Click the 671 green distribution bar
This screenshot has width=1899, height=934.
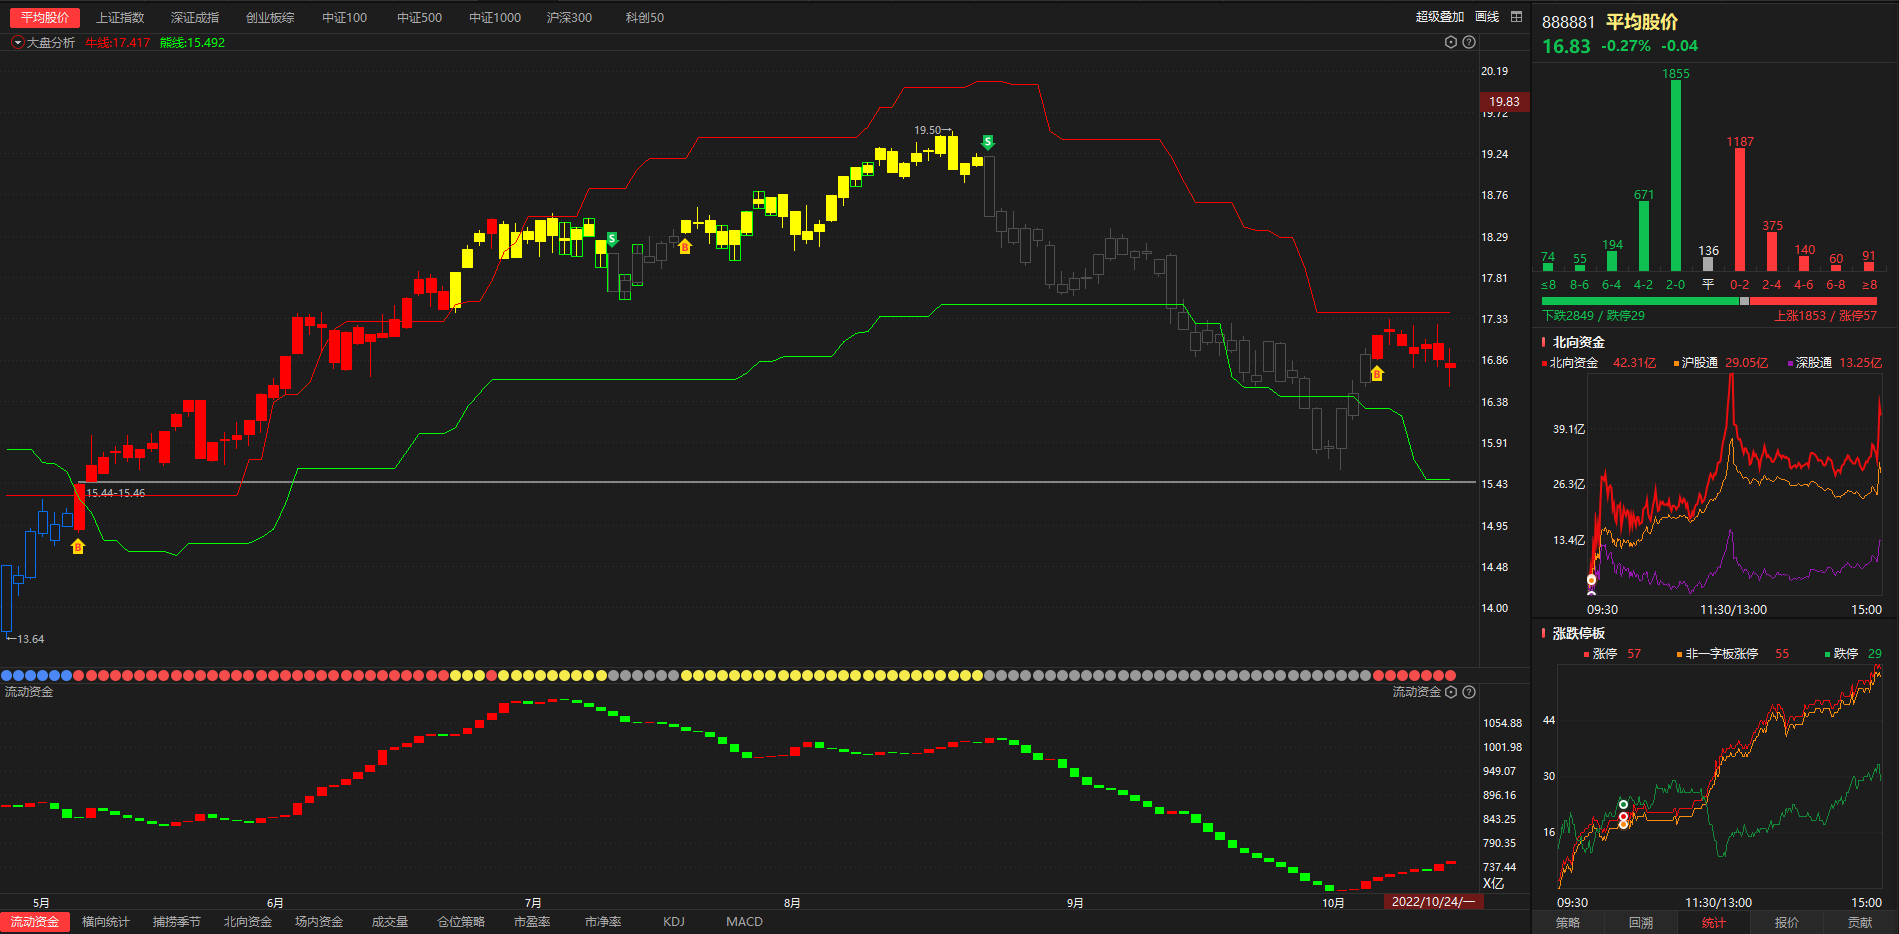pyautogui.click(x=1644, y=236)
